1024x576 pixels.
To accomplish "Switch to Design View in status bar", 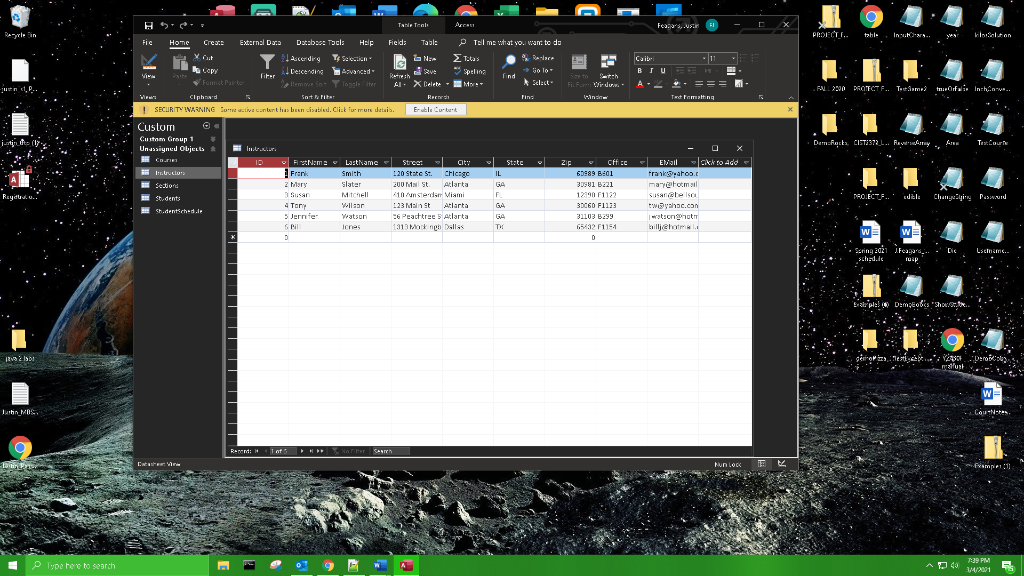I will pos(782,464).
